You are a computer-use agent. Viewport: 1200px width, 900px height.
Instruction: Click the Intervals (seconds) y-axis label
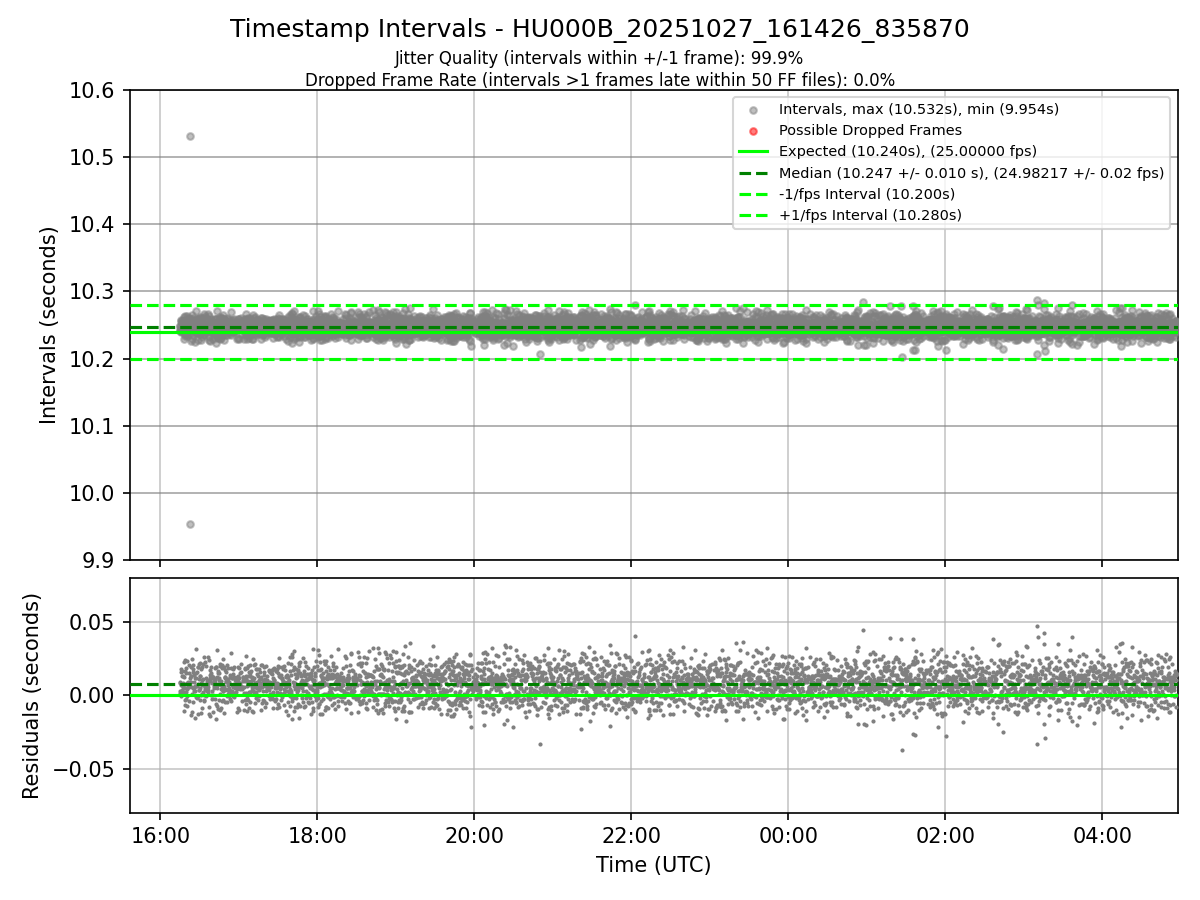tap(49, 325)
